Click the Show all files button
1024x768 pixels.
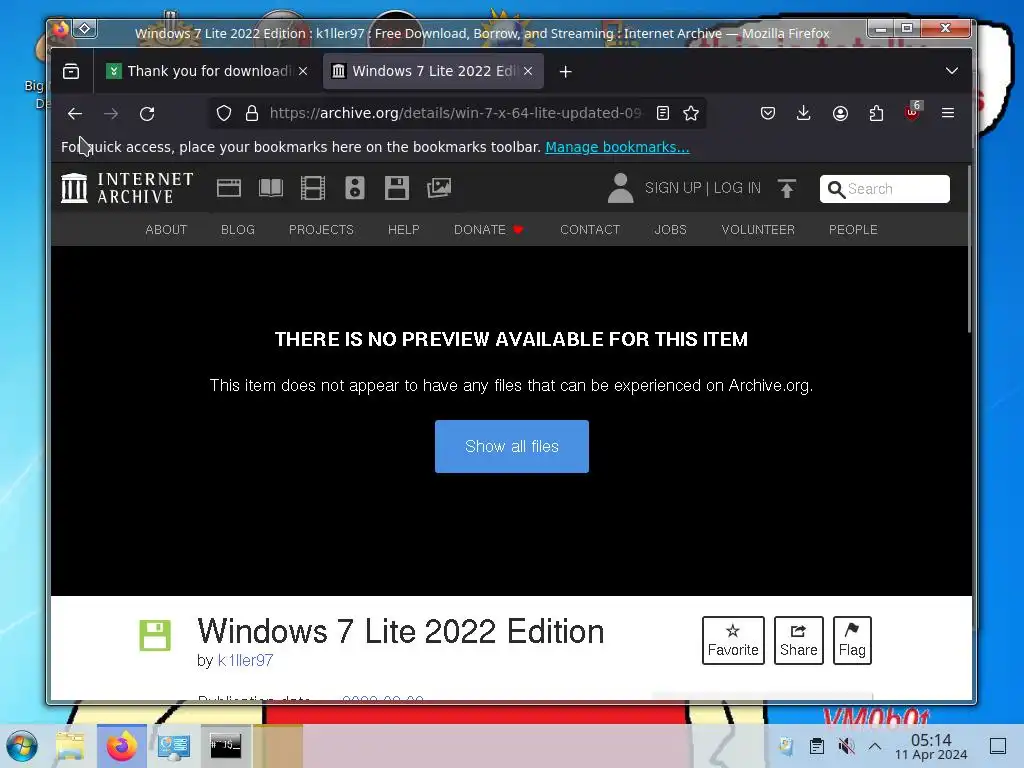[512, 447]
